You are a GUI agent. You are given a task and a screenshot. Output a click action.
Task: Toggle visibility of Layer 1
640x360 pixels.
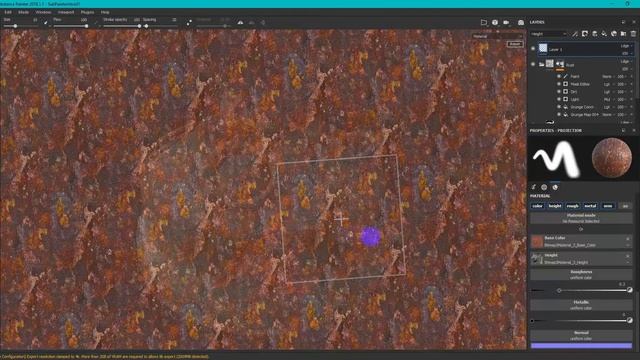(533, 49)
